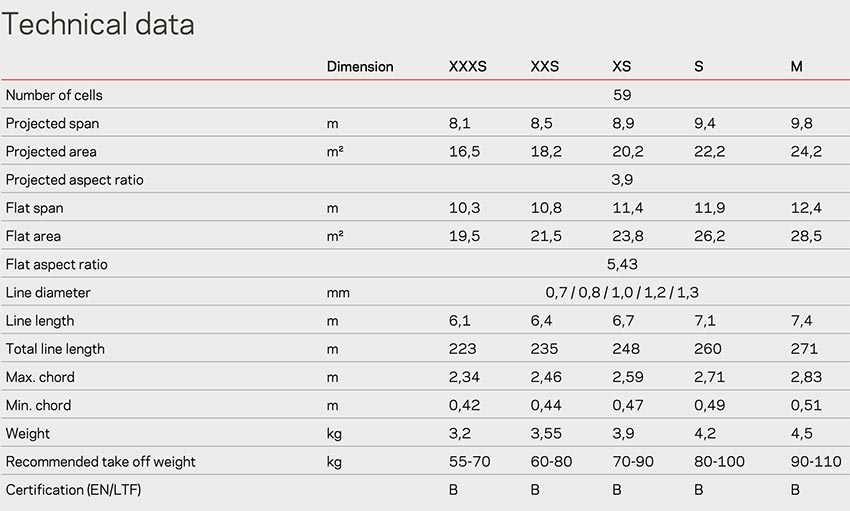Click the Technical data heading
The height and width of the screenshot is (511, 850).
coord(98,25)
